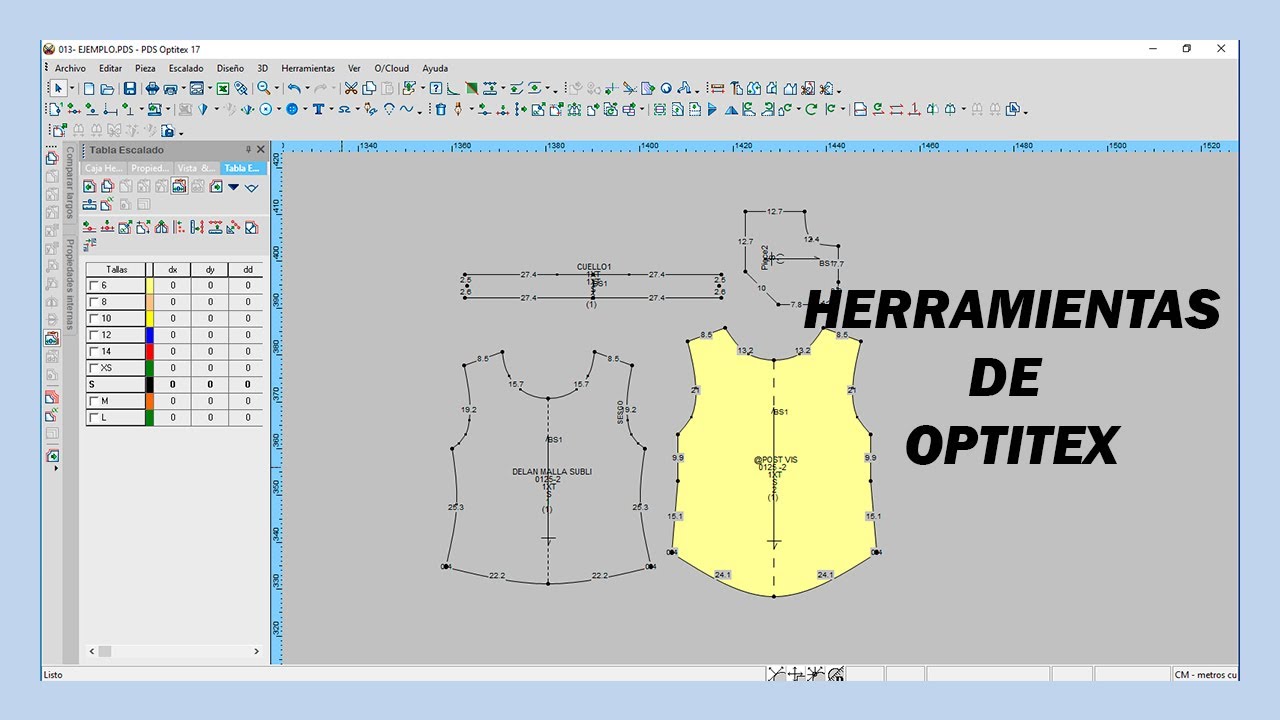Expand the print dropdown arrow
The image size is (1280, 720).
tap(183, 88)
